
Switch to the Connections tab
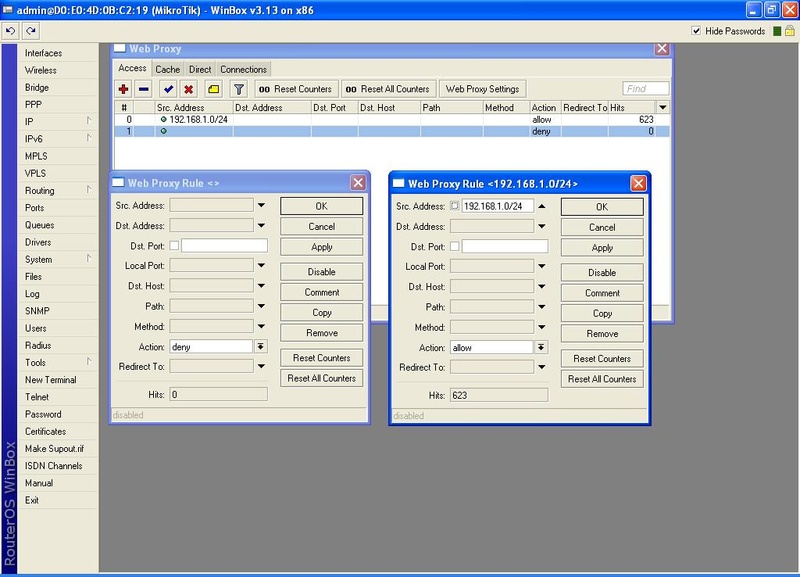point(243,69)
